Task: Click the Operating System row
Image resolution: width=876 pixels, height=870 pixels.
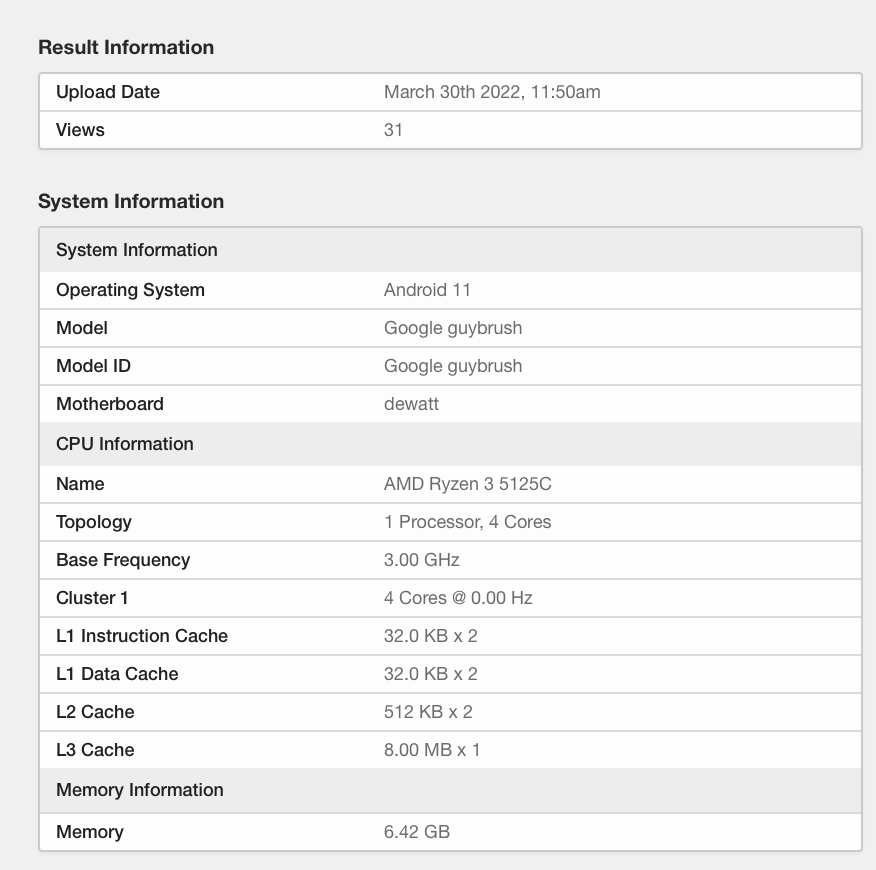Action: coord(130,290)
